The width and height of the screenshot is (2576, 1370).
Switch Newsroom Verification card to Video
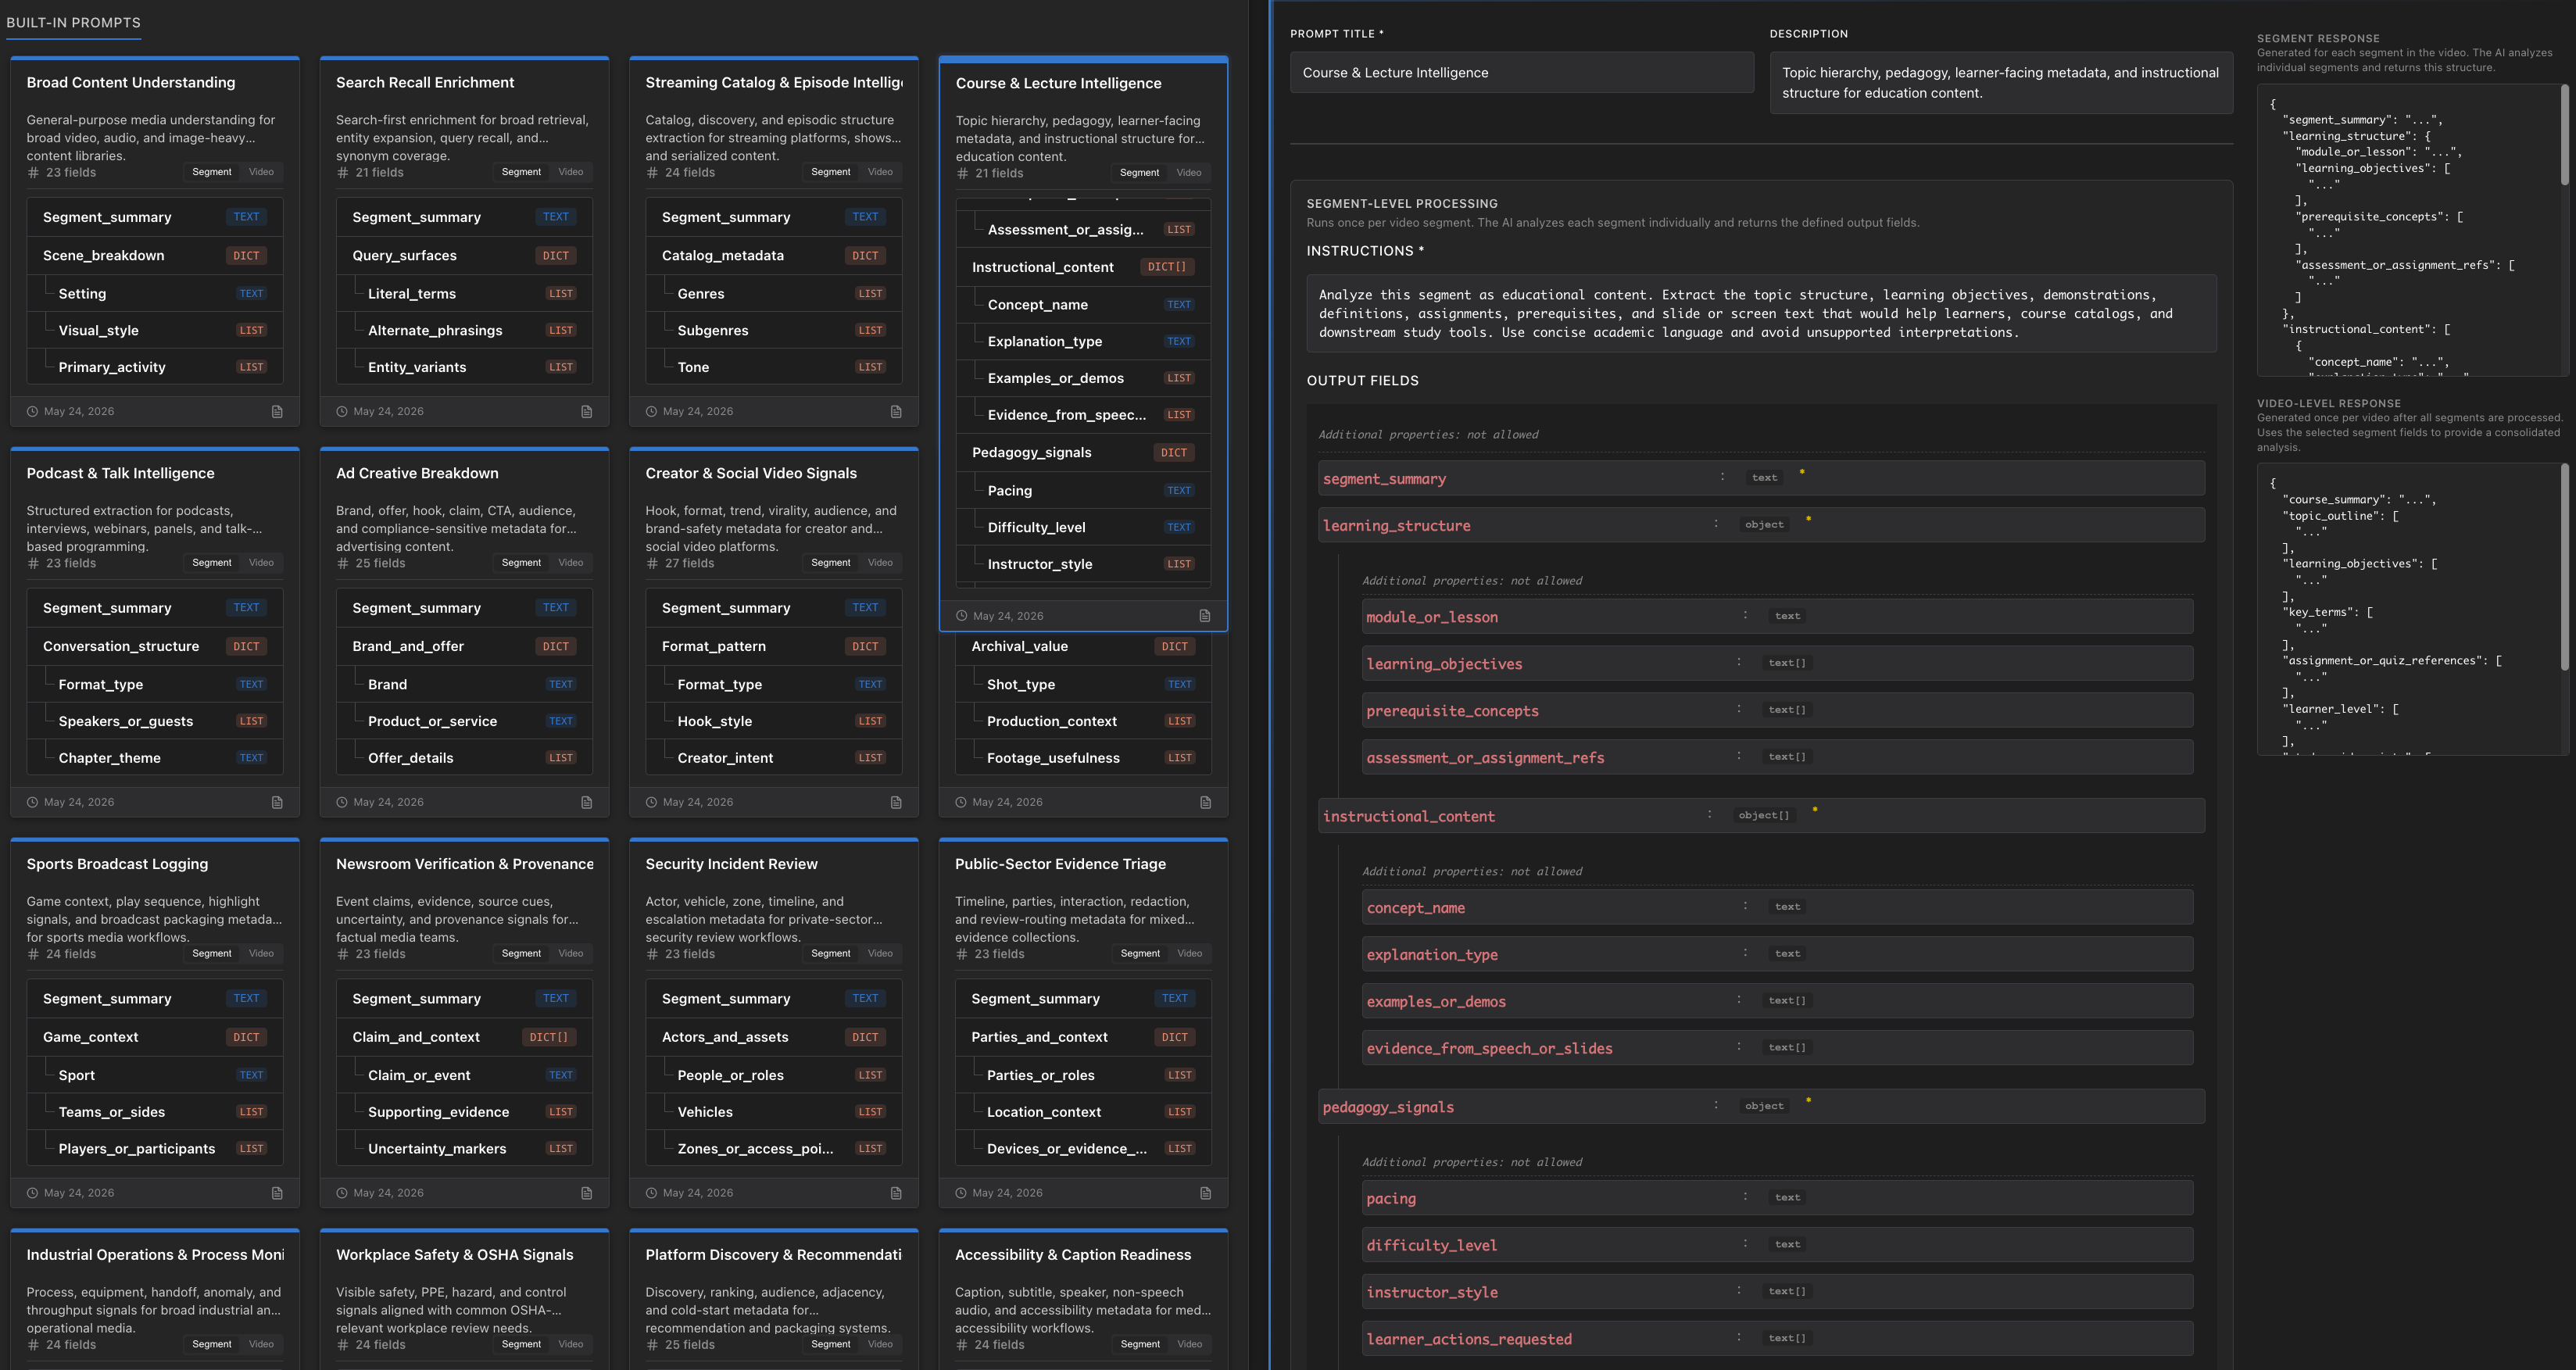point(571,954)
